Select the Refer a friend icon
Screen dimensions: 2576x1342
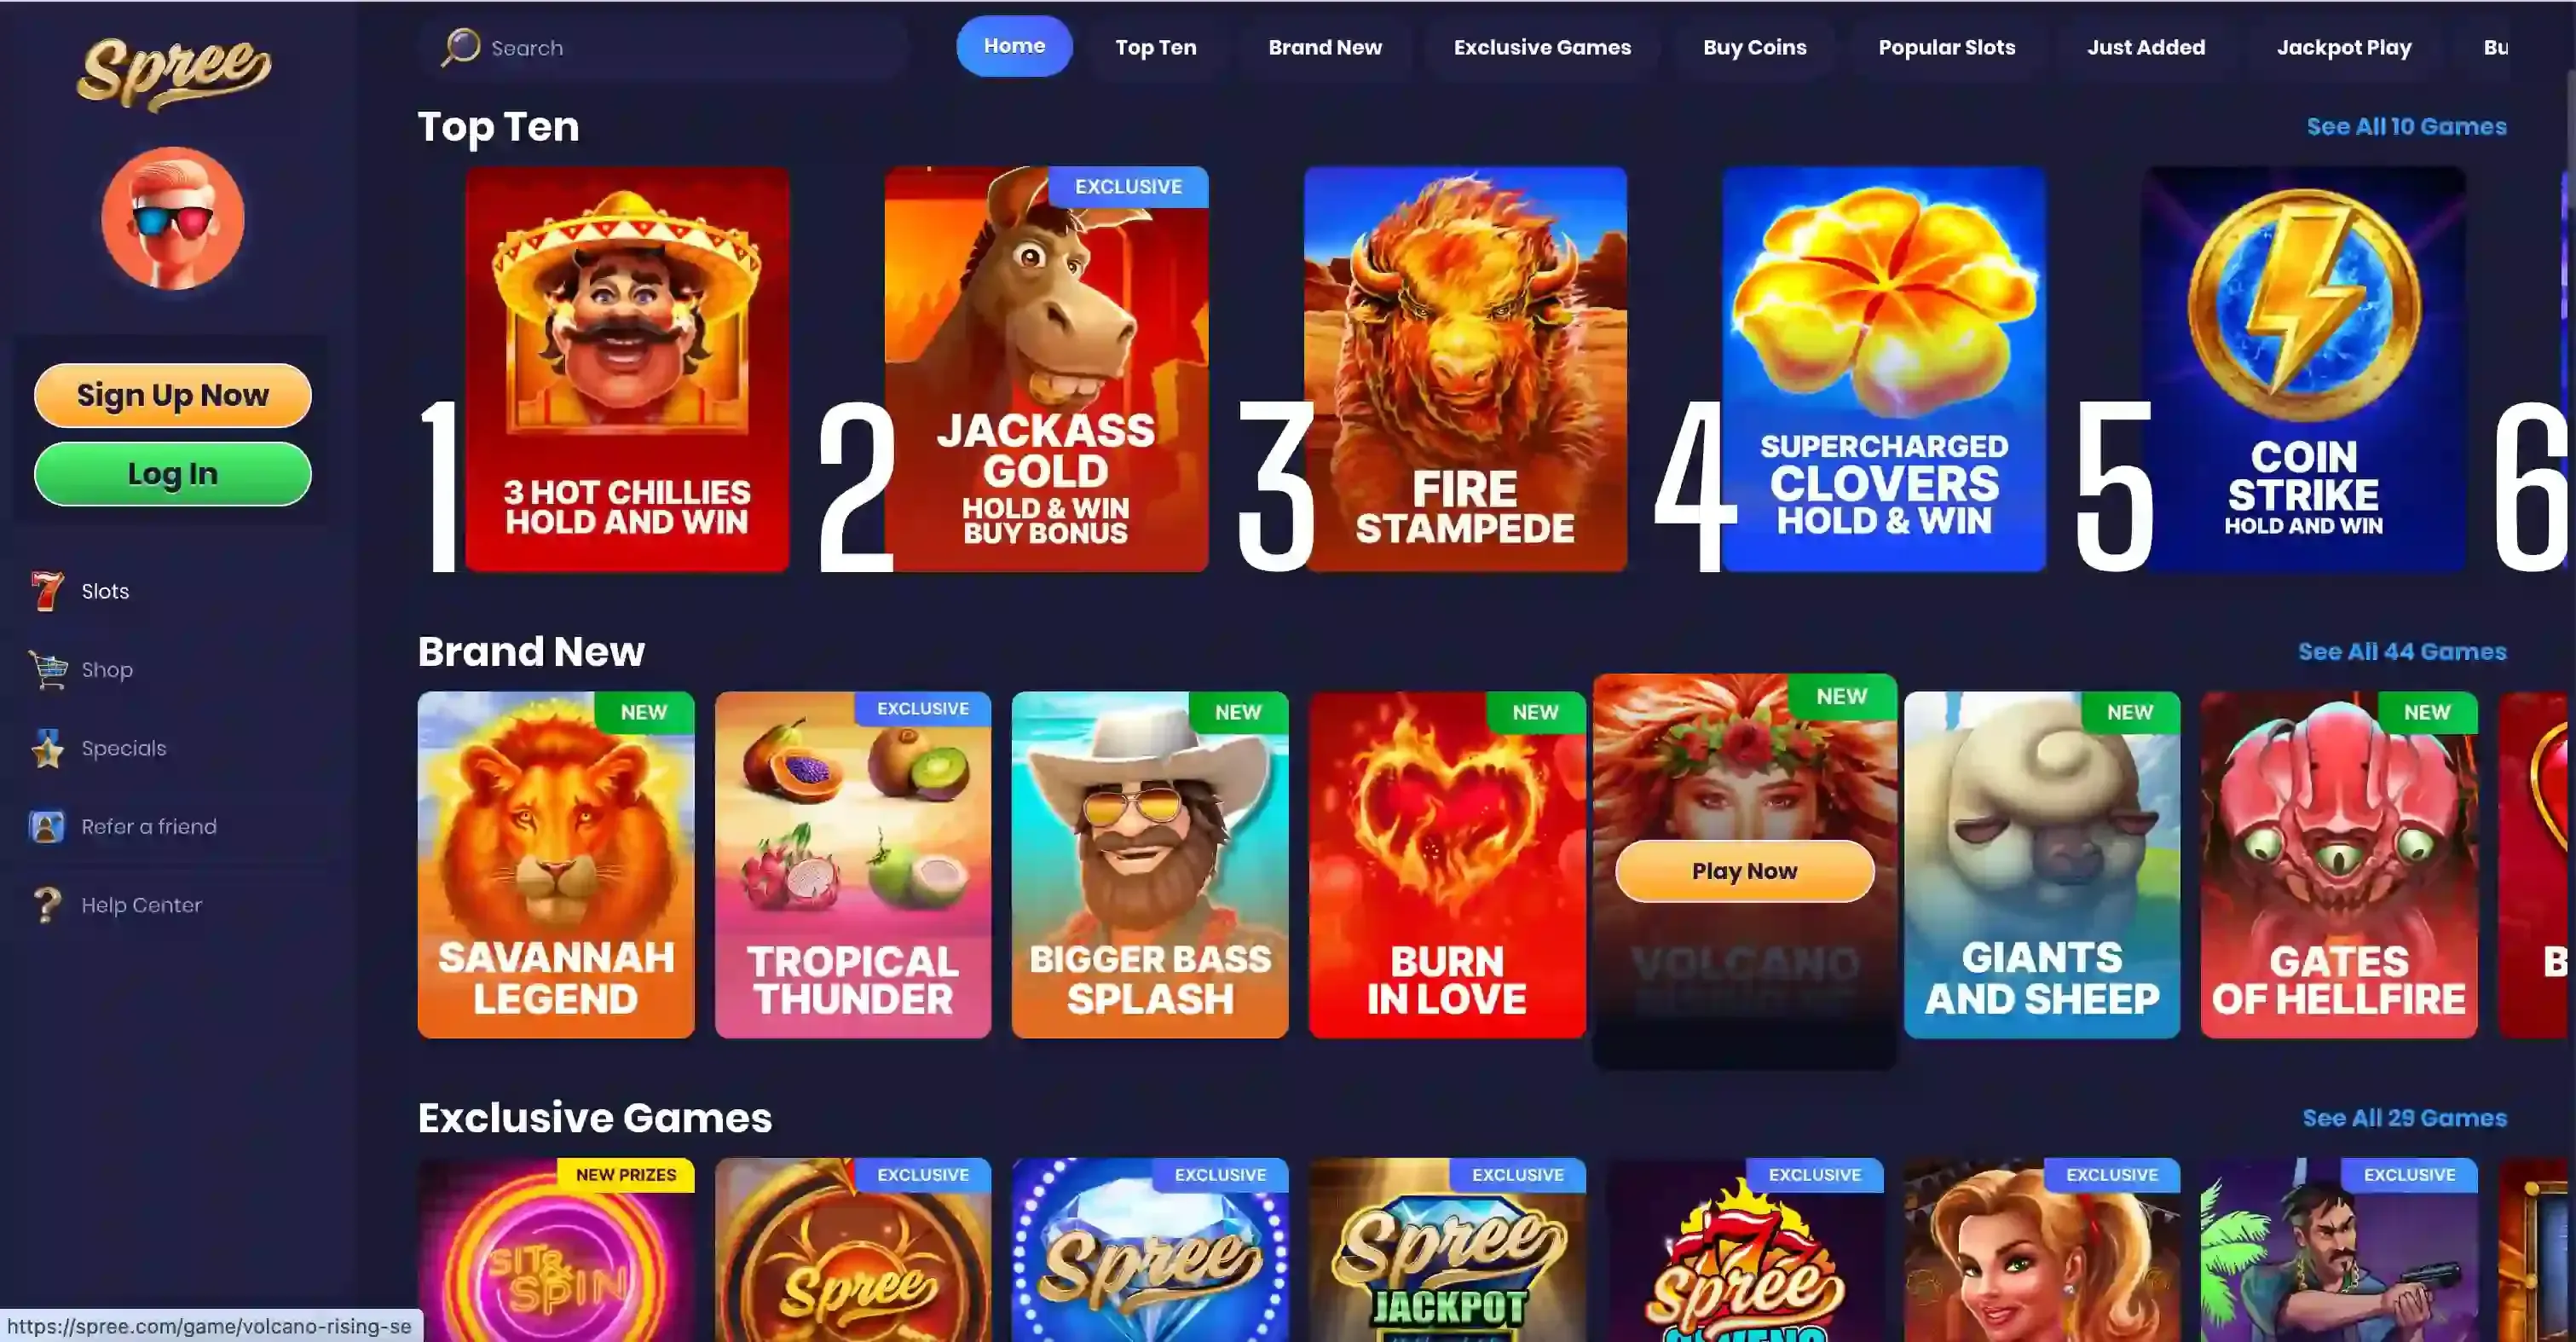[47, 827]
